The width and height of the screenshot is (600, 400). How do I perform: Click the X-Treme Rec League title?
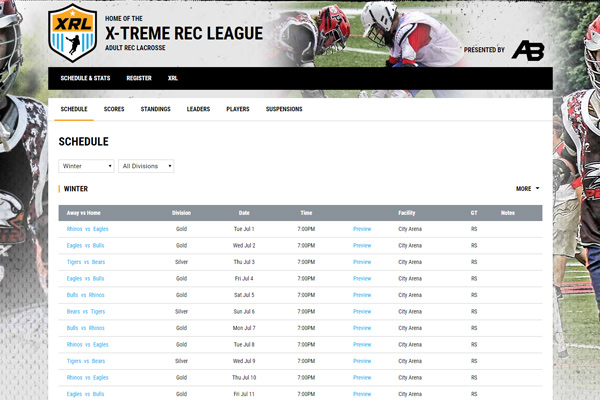[184, 33]
